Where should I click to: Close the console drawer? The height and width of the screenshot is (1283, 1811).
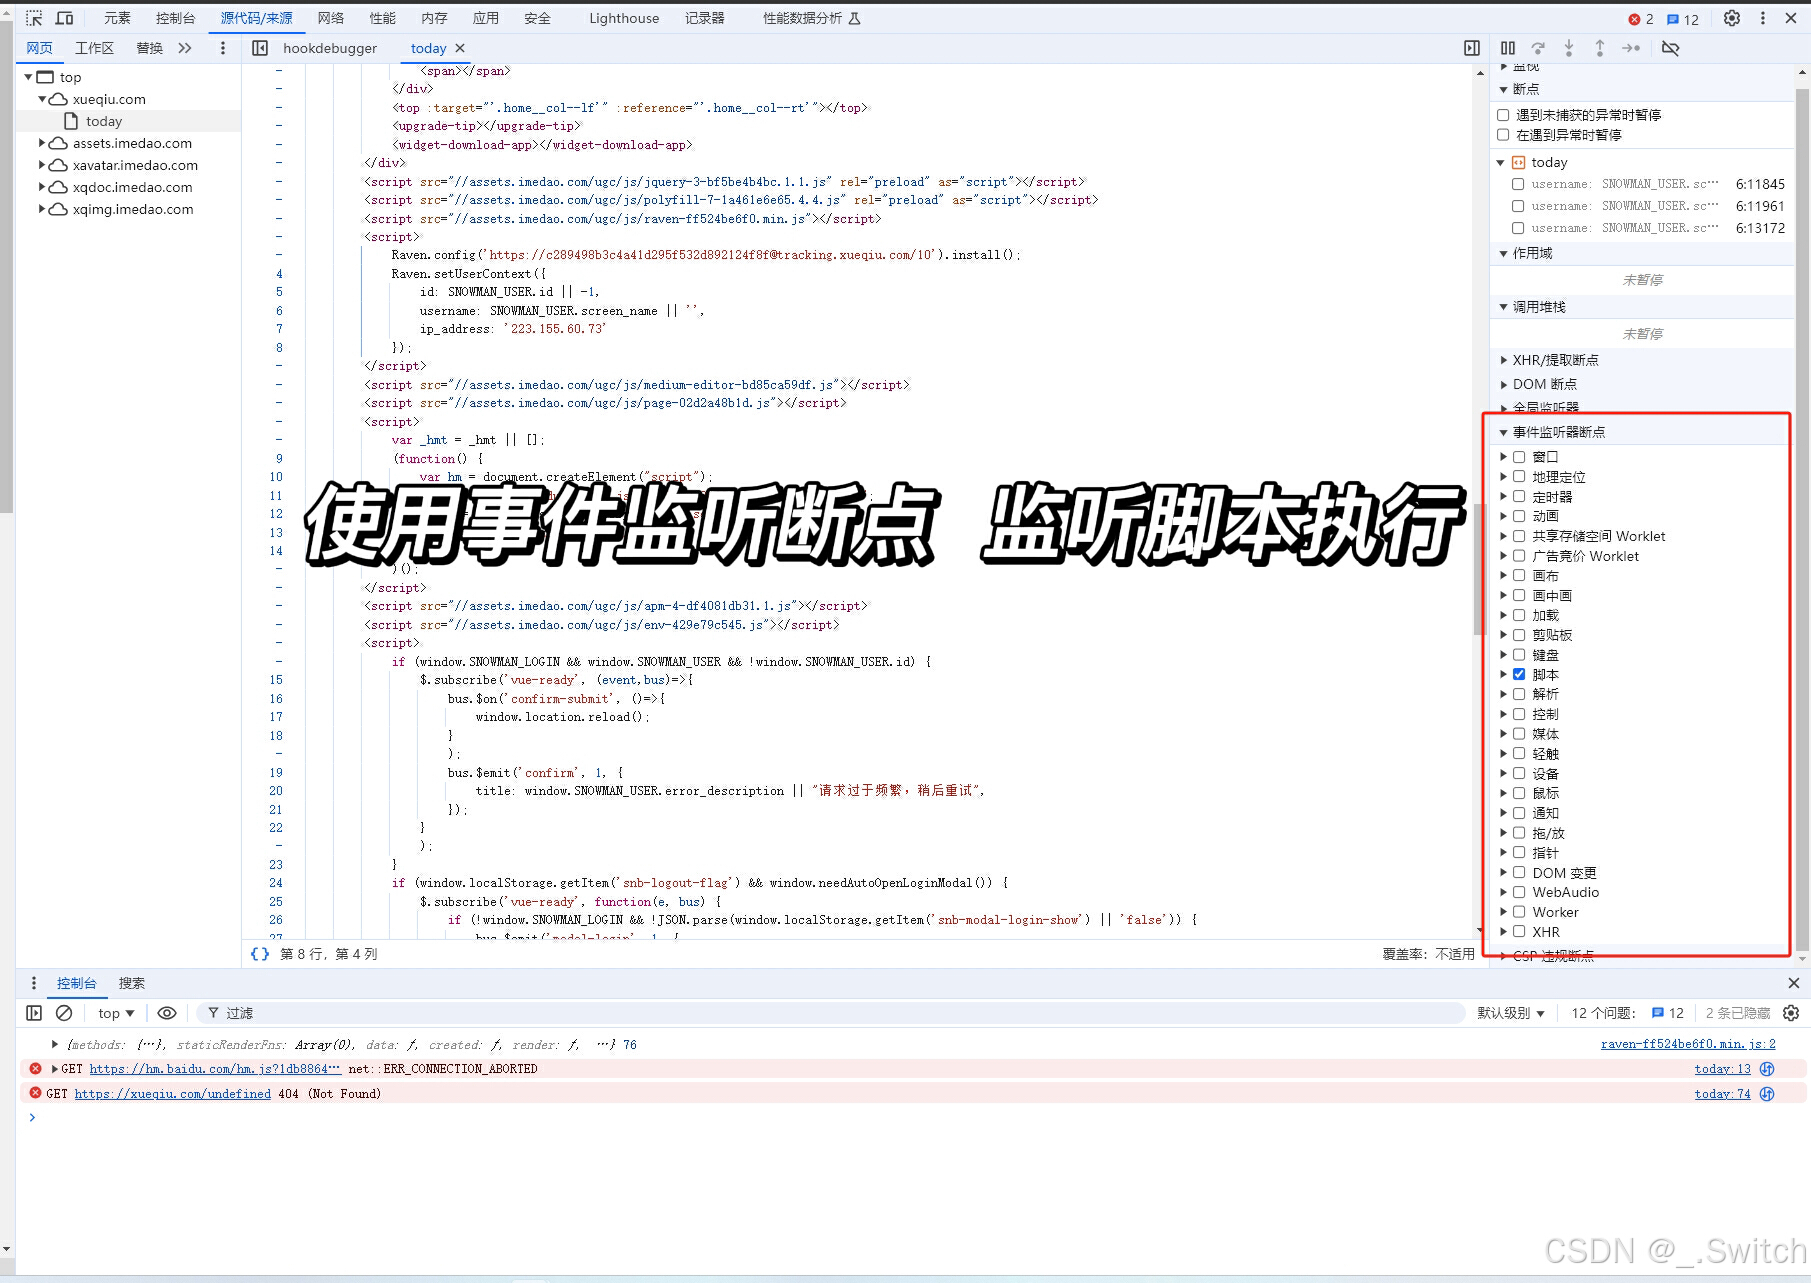point(1793,983)
